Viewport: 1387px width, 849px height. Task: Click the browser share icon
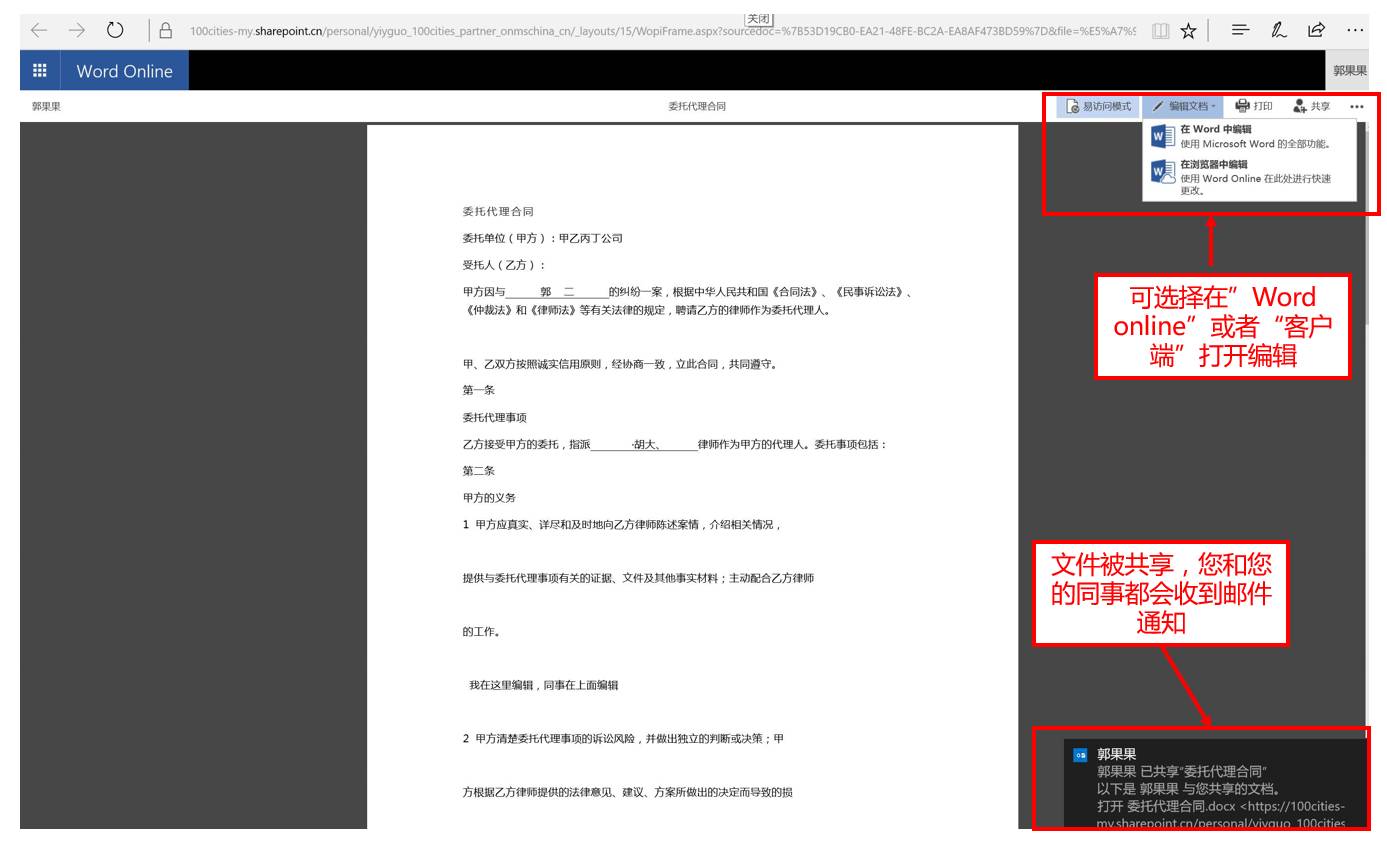pyautogui.click(x=1317, y=30)
